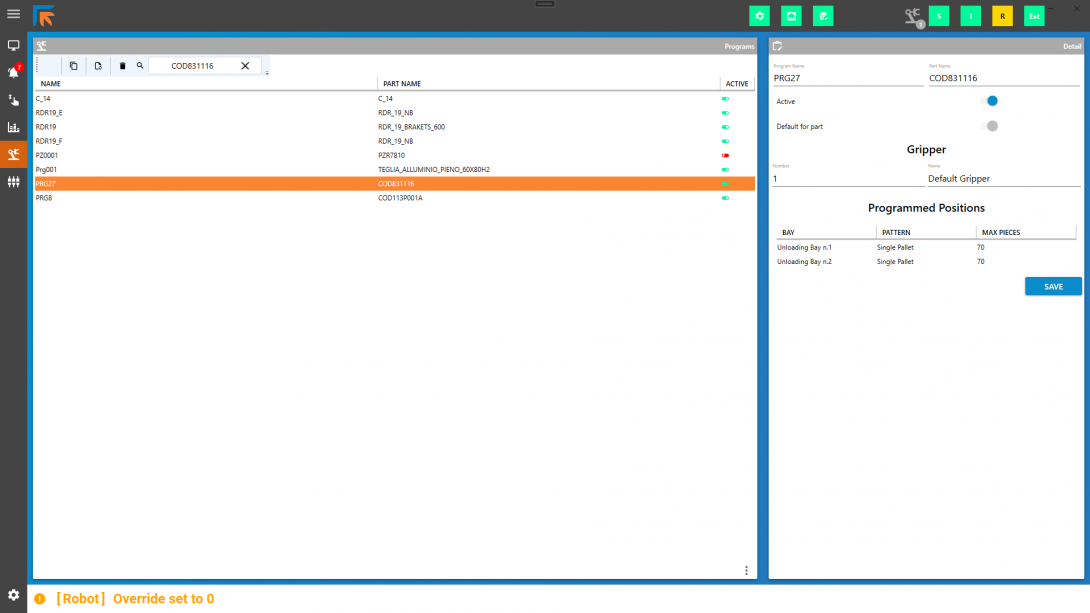Toggle the Default for part switch

point(992,126)
